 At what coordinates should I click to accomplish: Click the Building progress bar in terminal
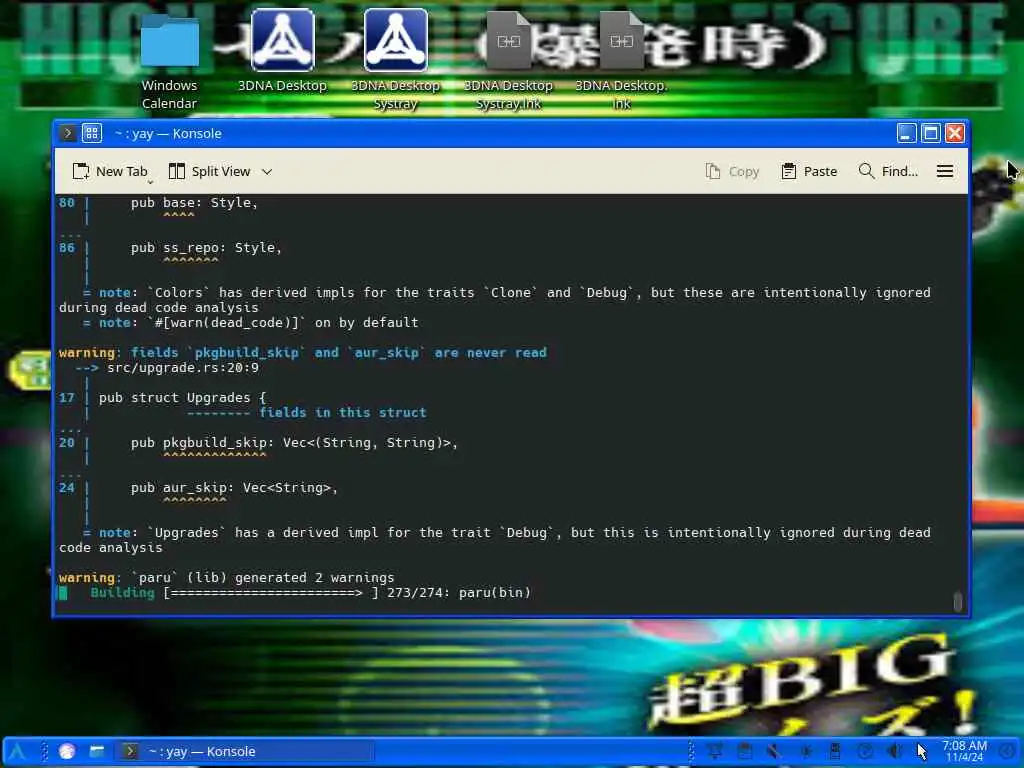tap(270, 593)
